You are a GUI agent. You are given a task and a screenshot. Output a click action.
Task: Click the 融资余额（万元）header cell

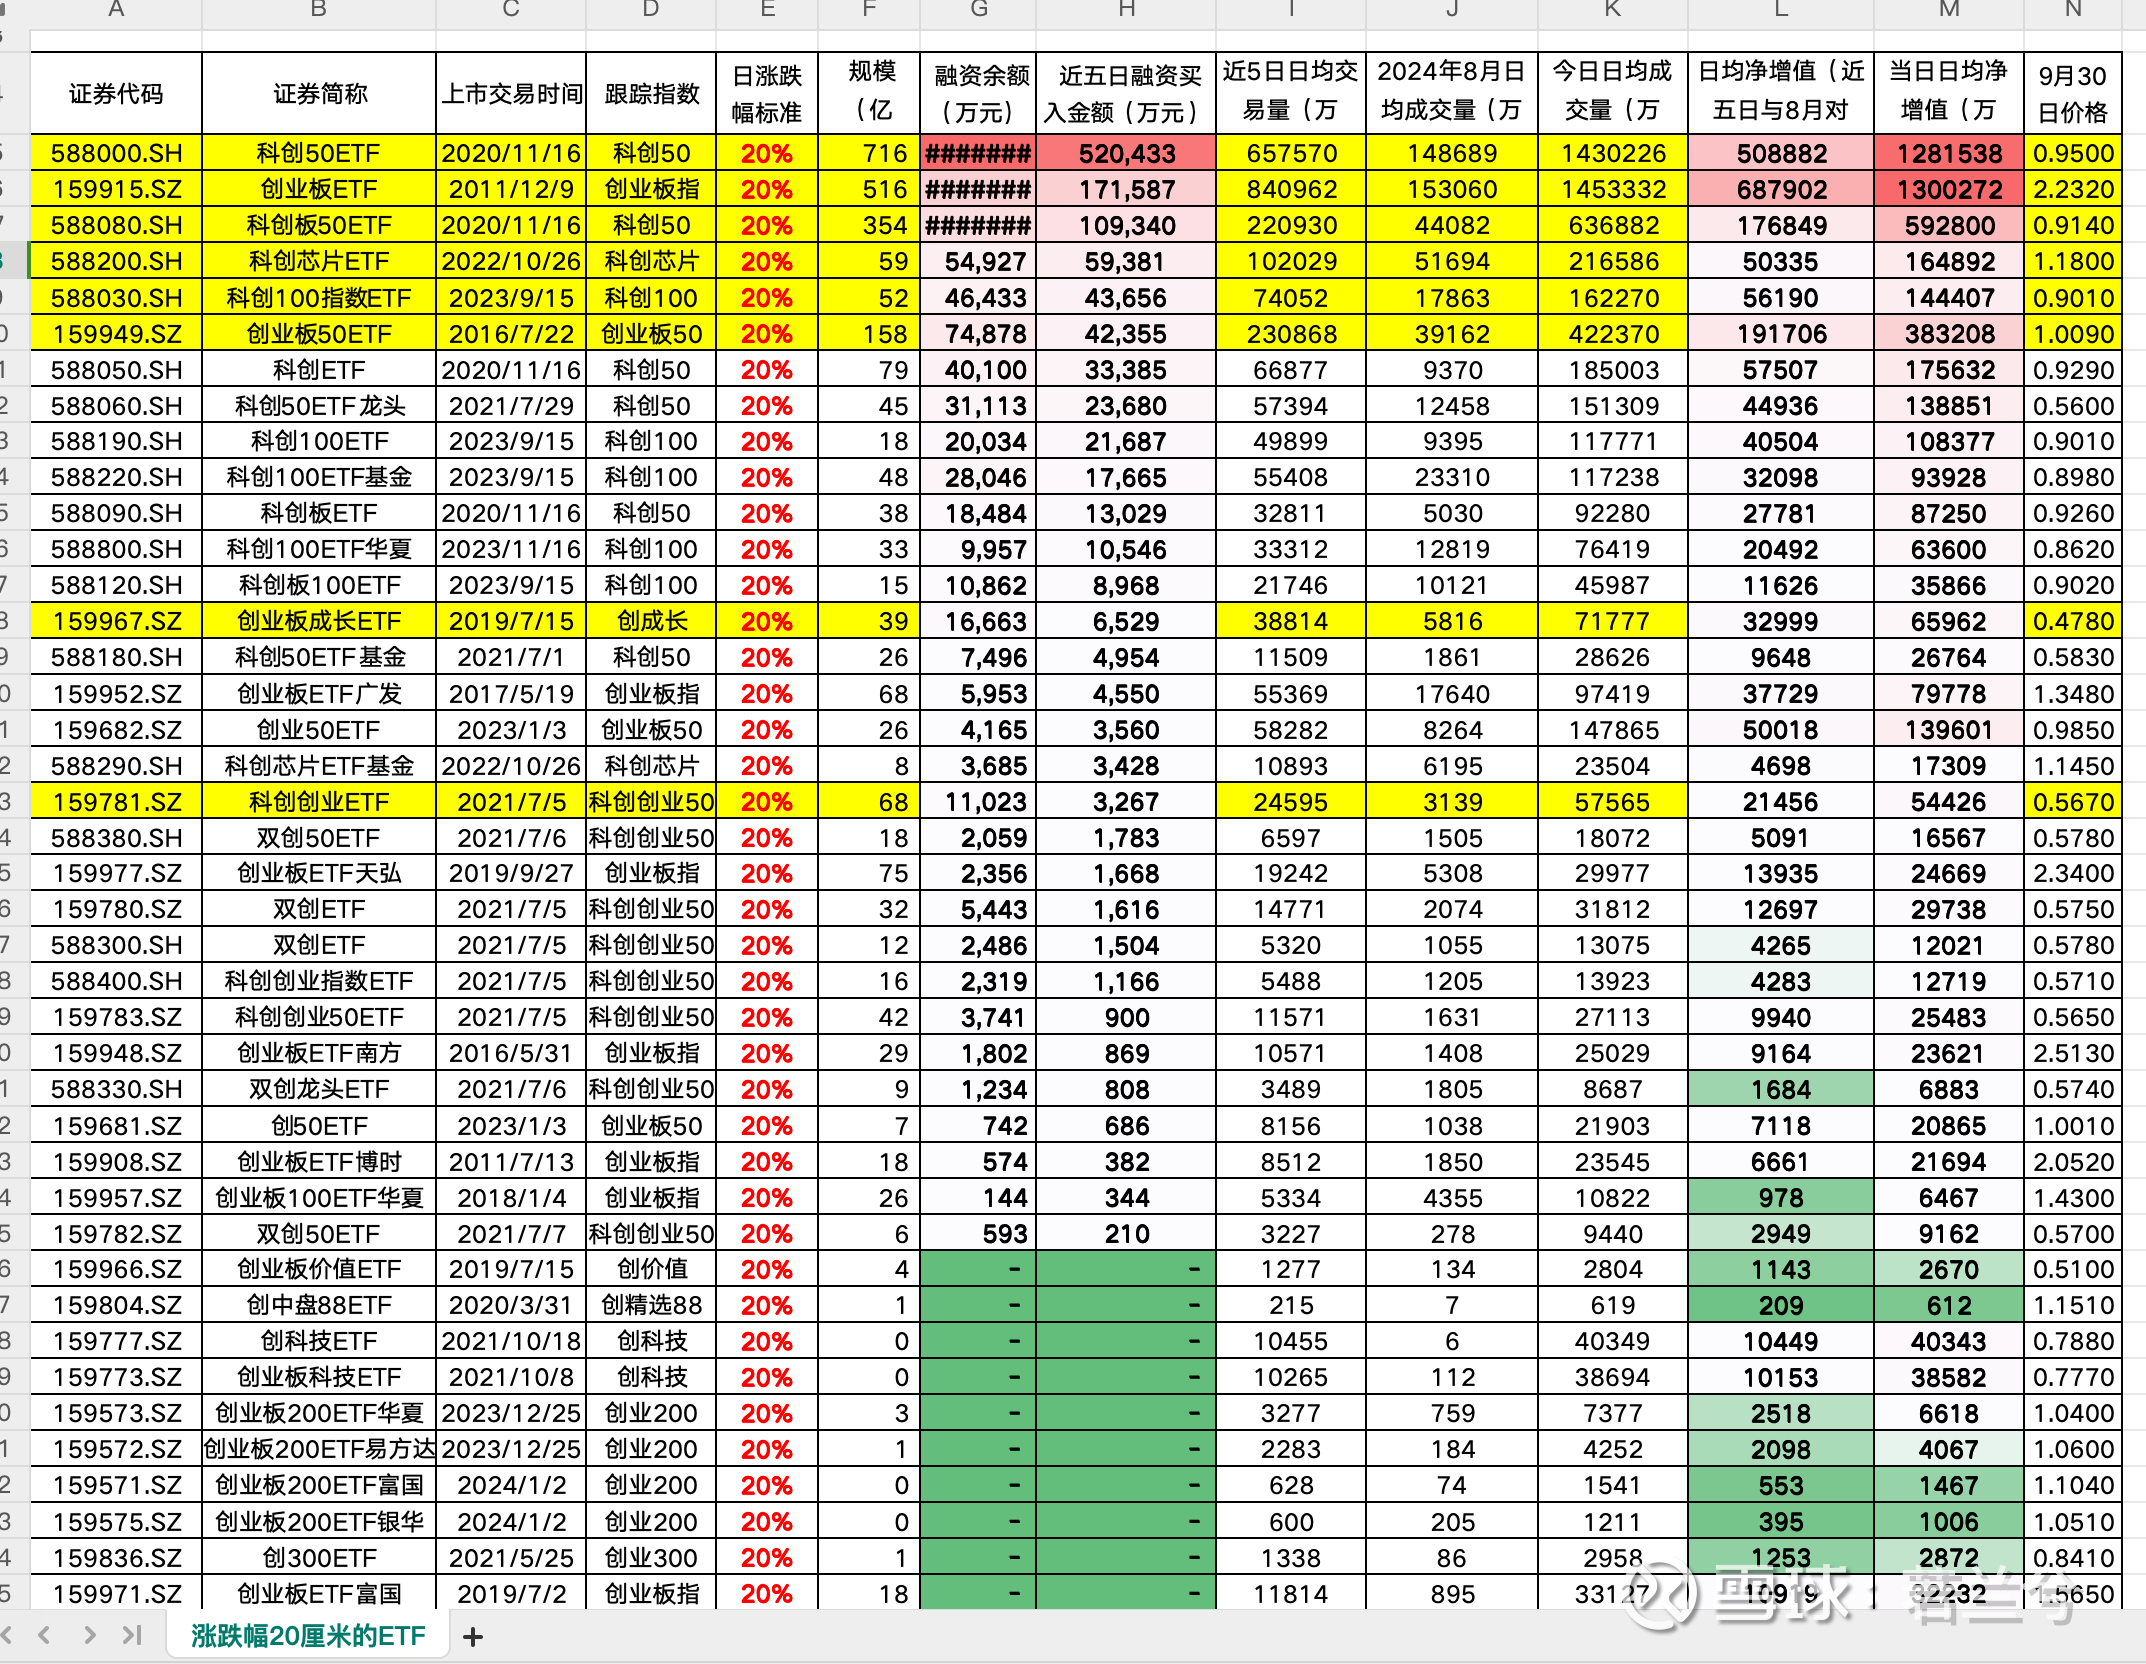[x=979, y=93]
